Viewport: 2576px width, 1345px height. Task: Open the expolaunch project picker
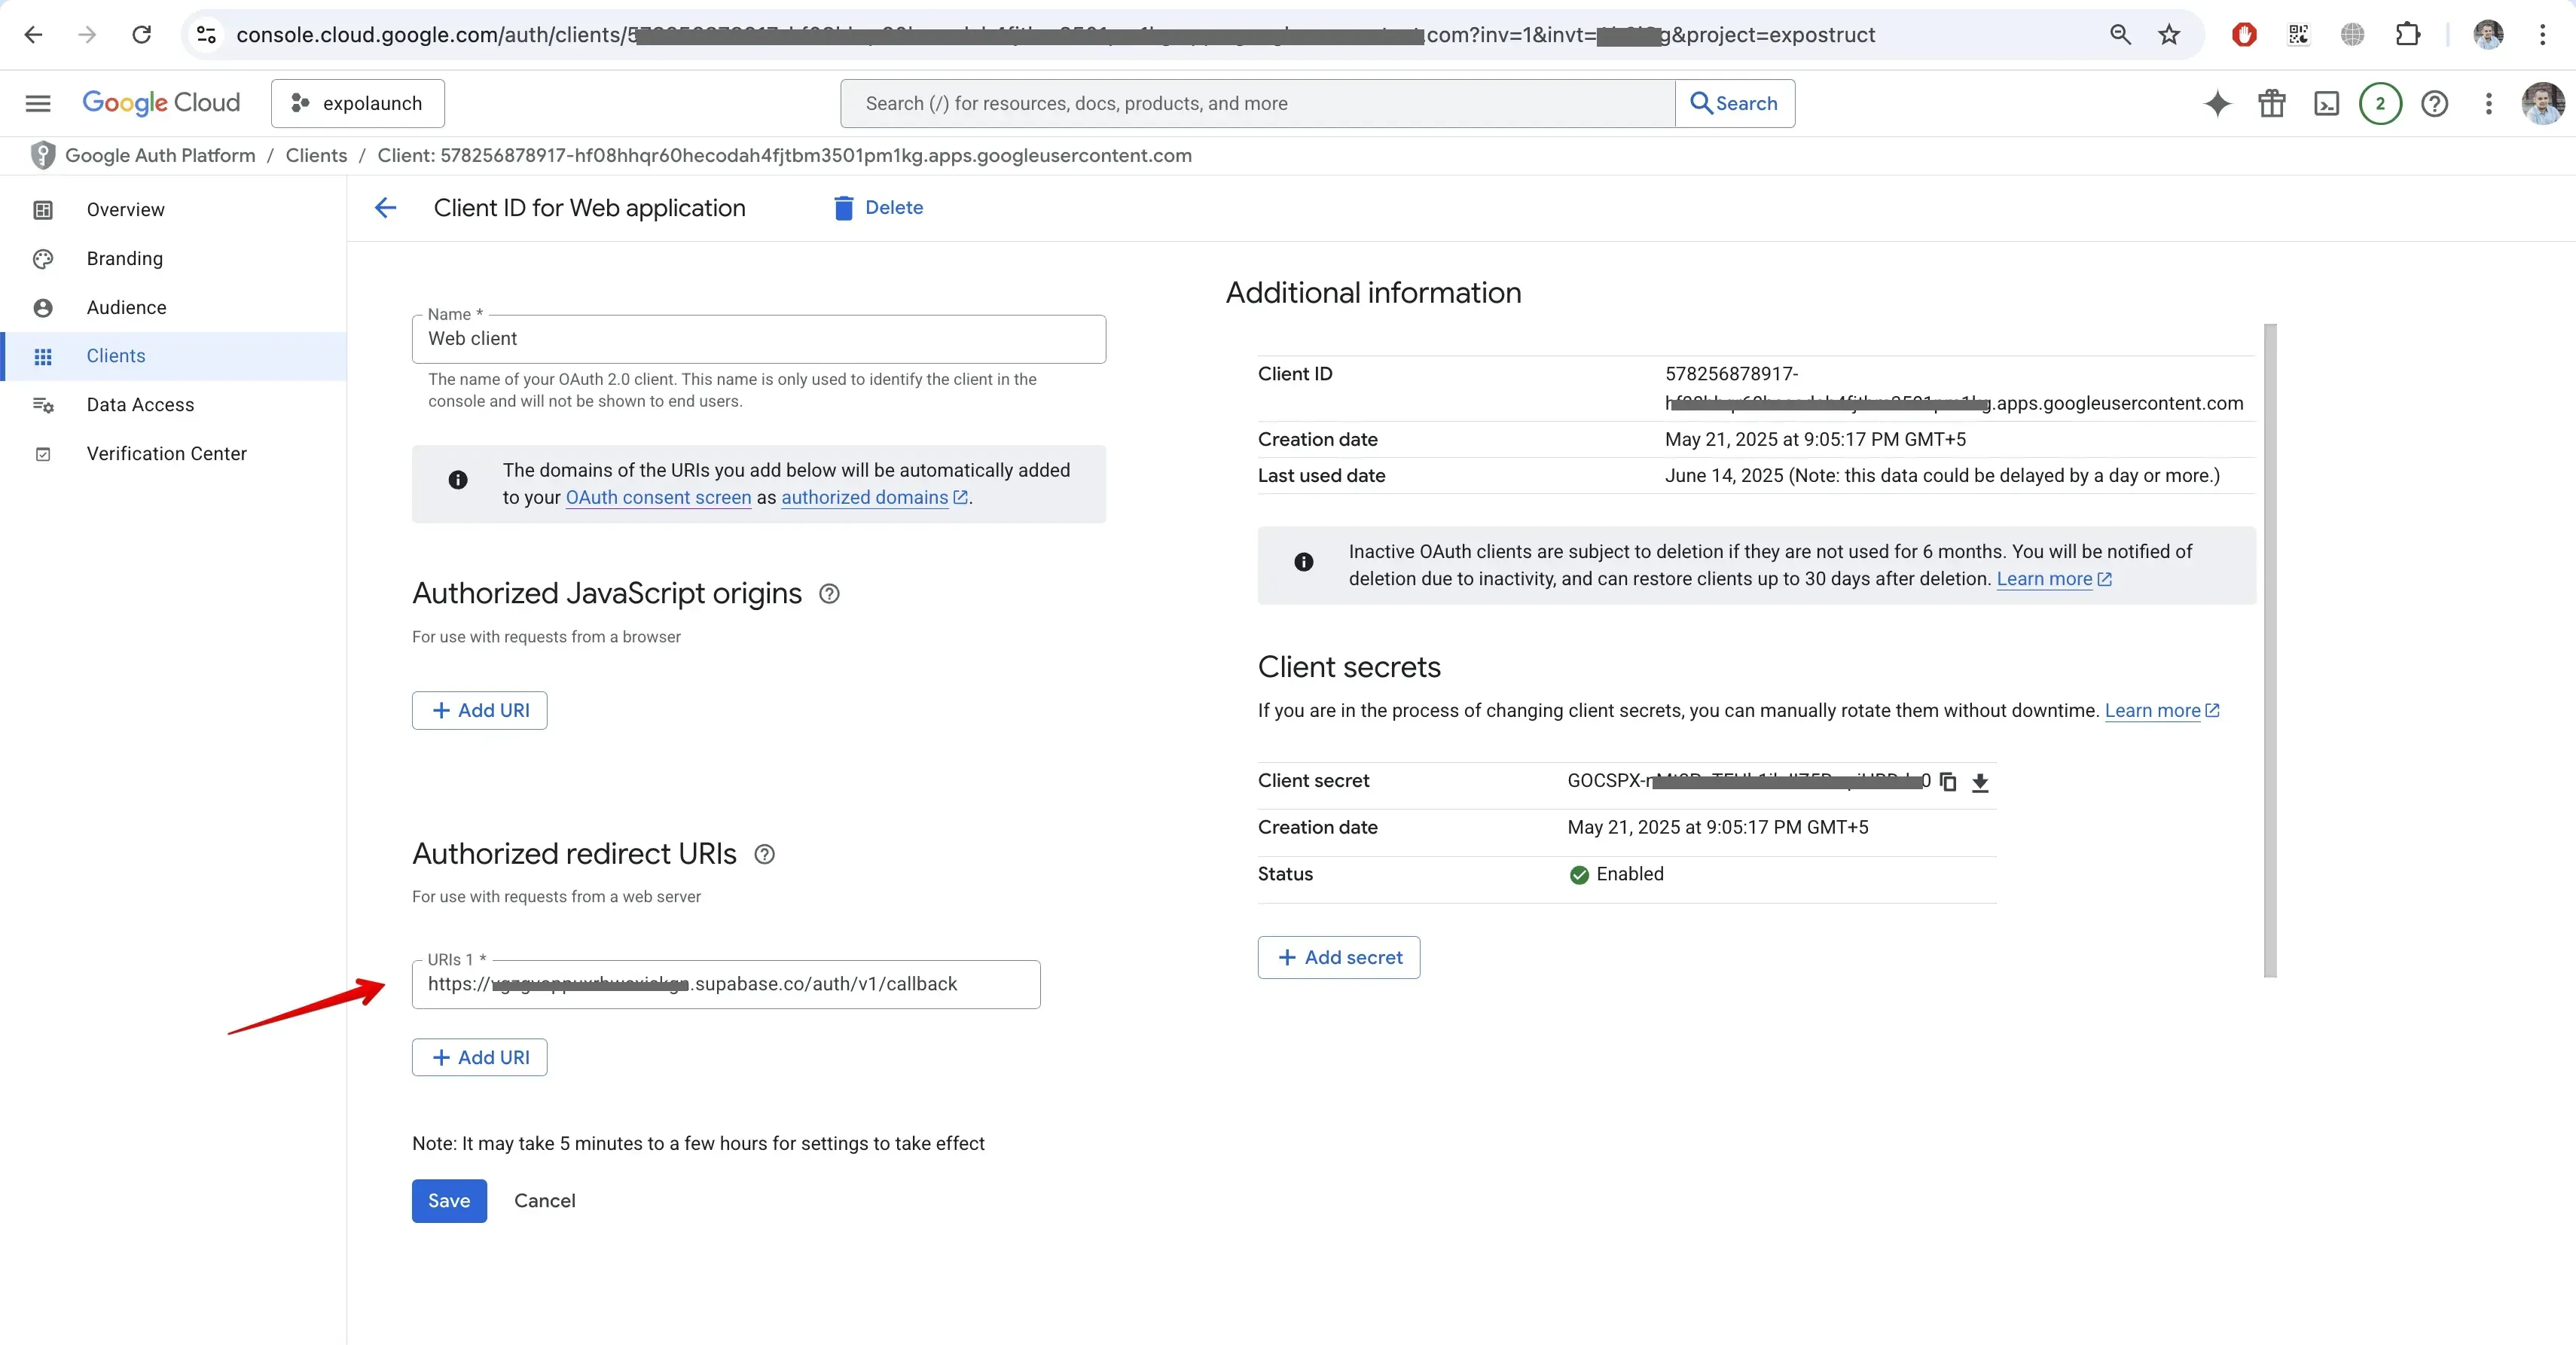[357, 103]
